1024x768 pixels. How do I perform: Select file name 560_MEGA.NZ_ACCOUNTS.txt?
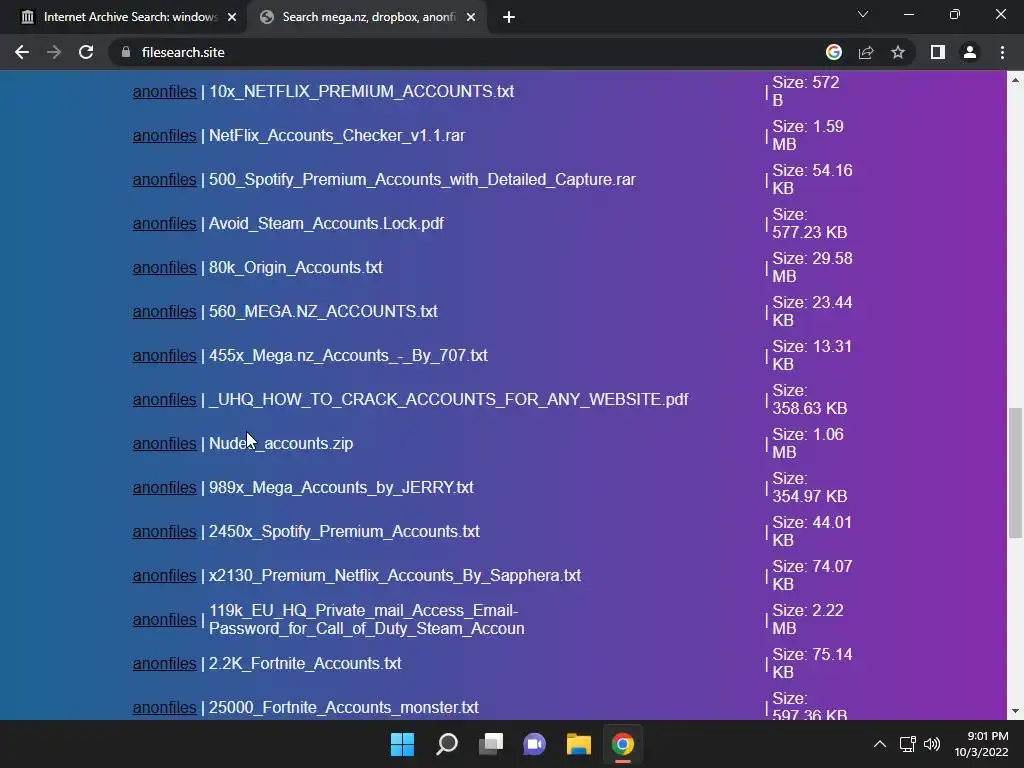pos(323,312)
